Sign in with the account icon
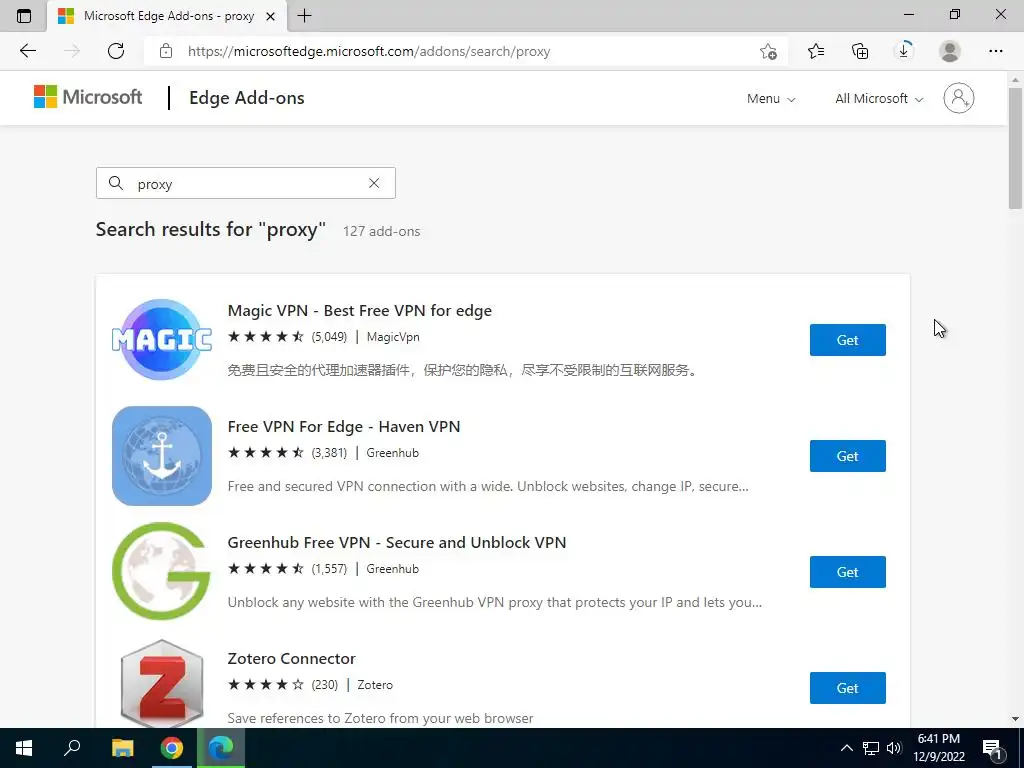1024x768 pixels. [959, 98]
